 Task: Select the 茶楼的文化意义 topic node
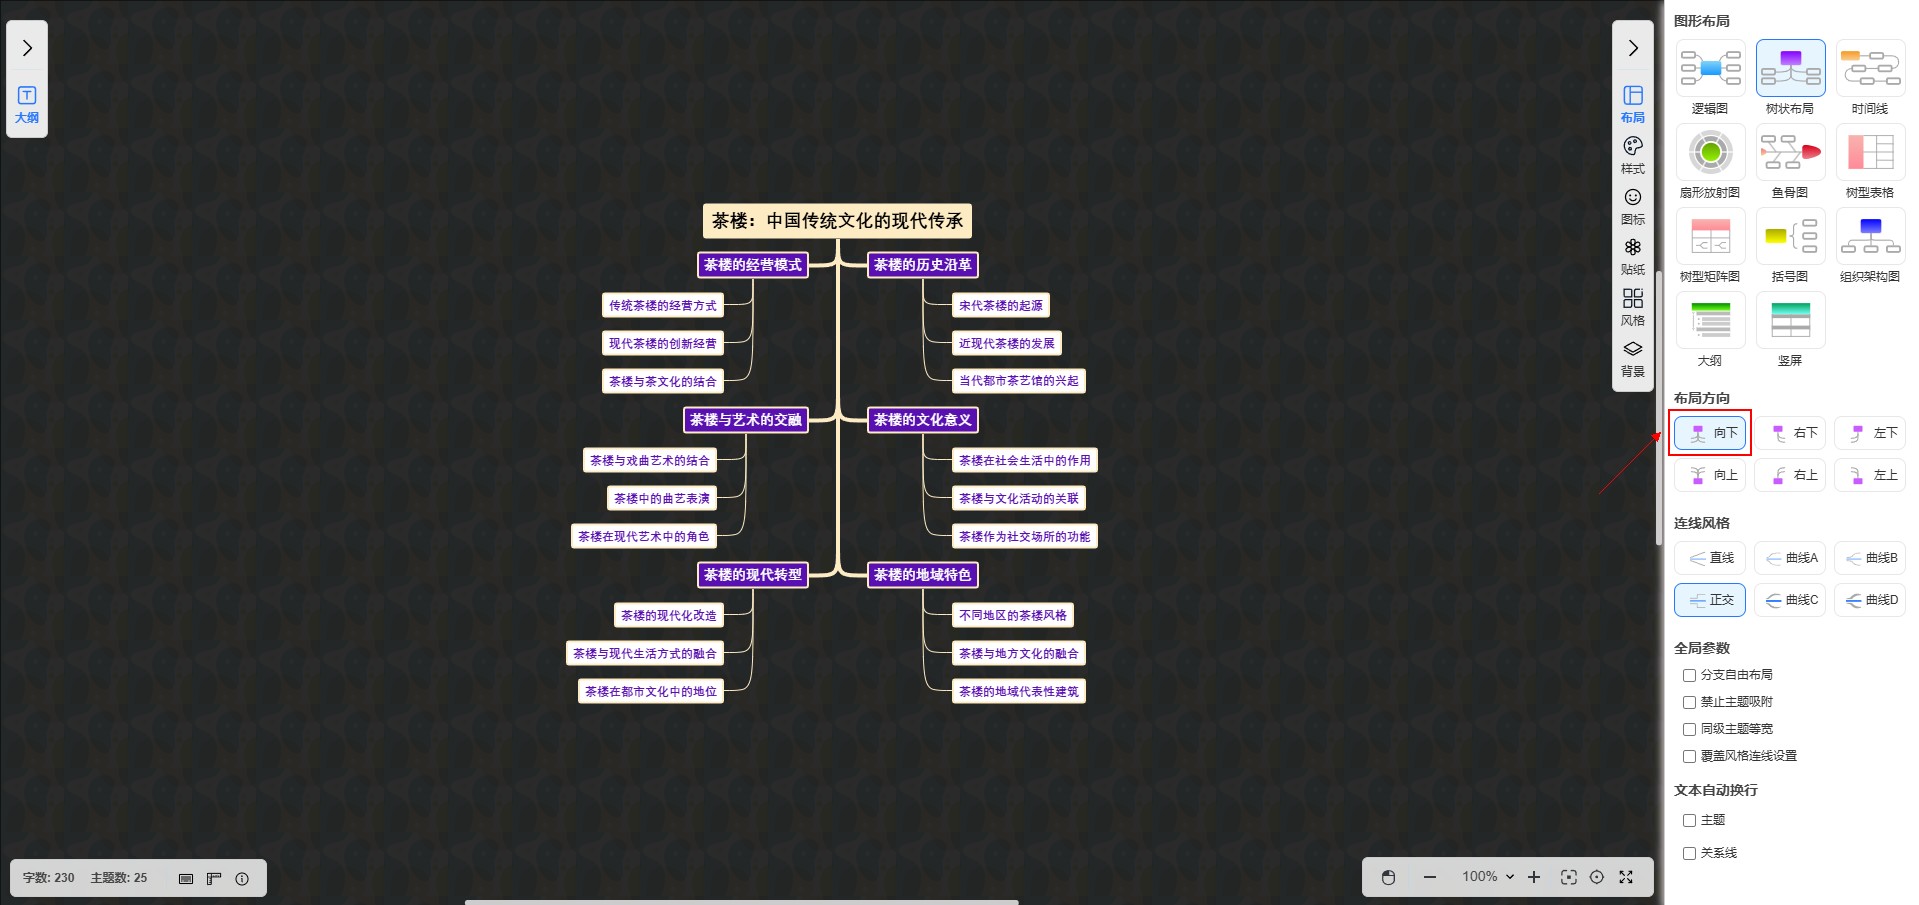tap(922, 420)
